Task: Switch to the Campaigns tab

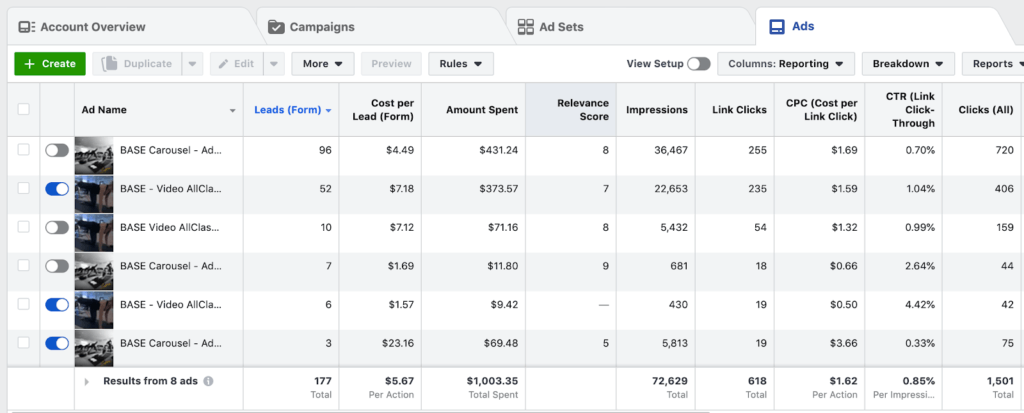Action: point(322,27)
